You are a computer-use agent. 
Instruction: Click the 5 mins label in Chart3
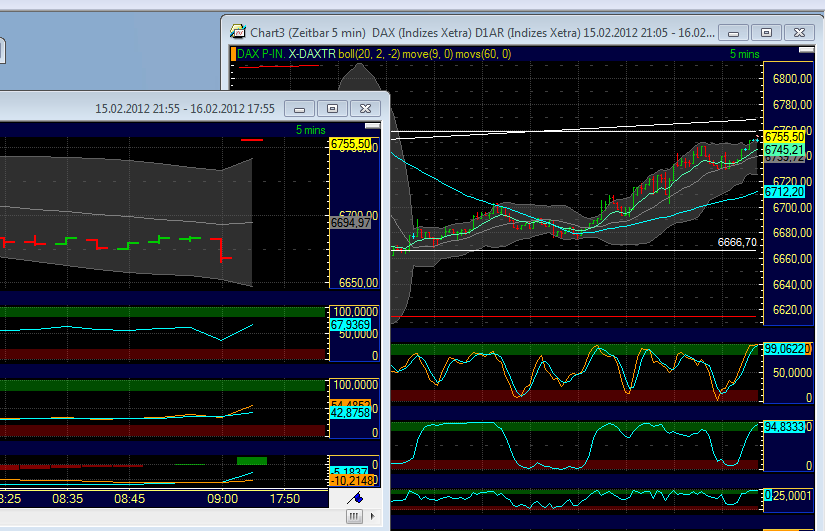pos(744,54)
